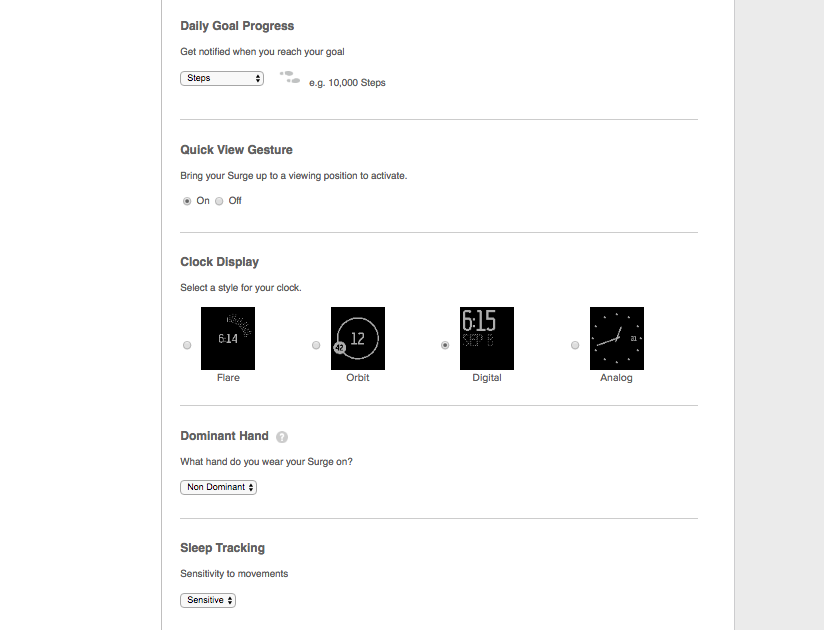Image resolution: width=824 pixels, height=630 pixels.
Task: Select the Orbit radio button
Action: (316, 345)
